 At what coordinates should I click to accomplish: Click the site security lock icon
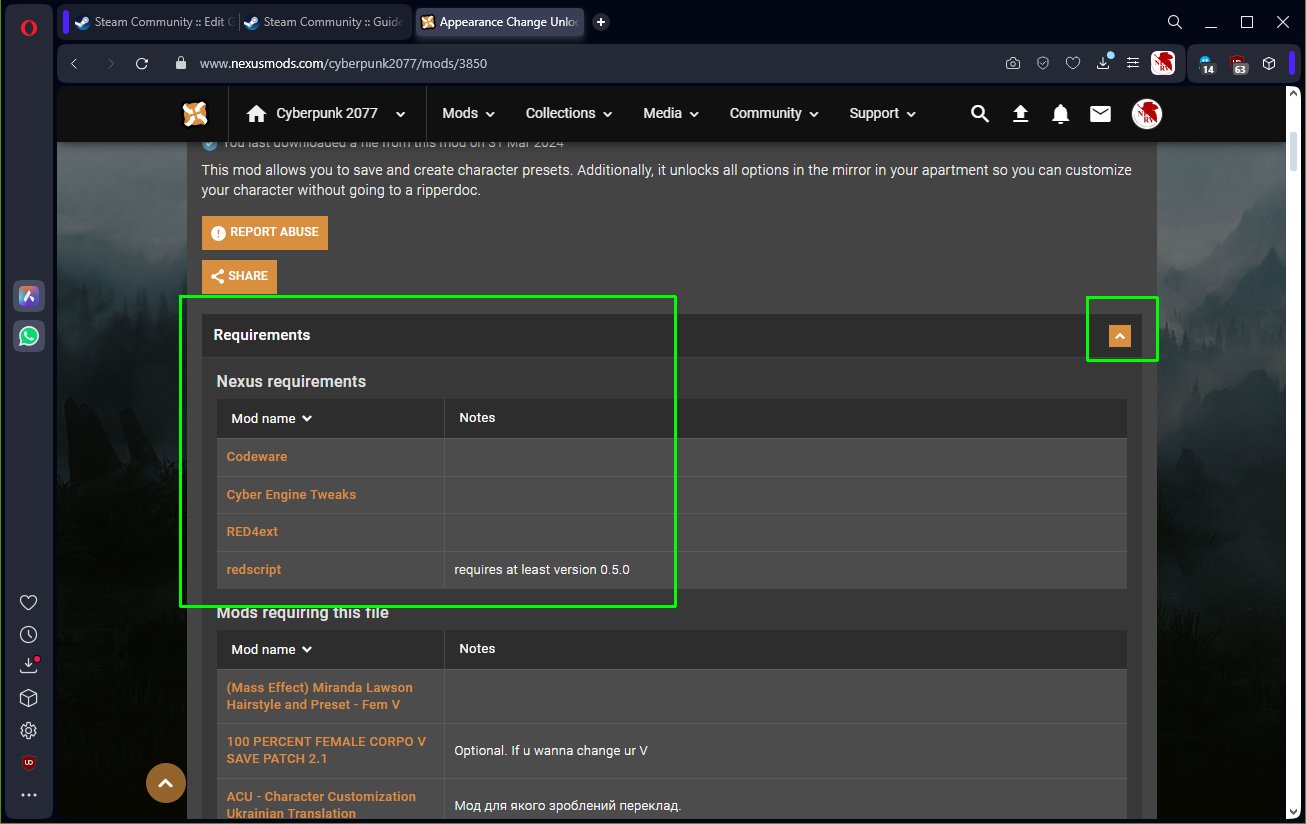[181, 63]
